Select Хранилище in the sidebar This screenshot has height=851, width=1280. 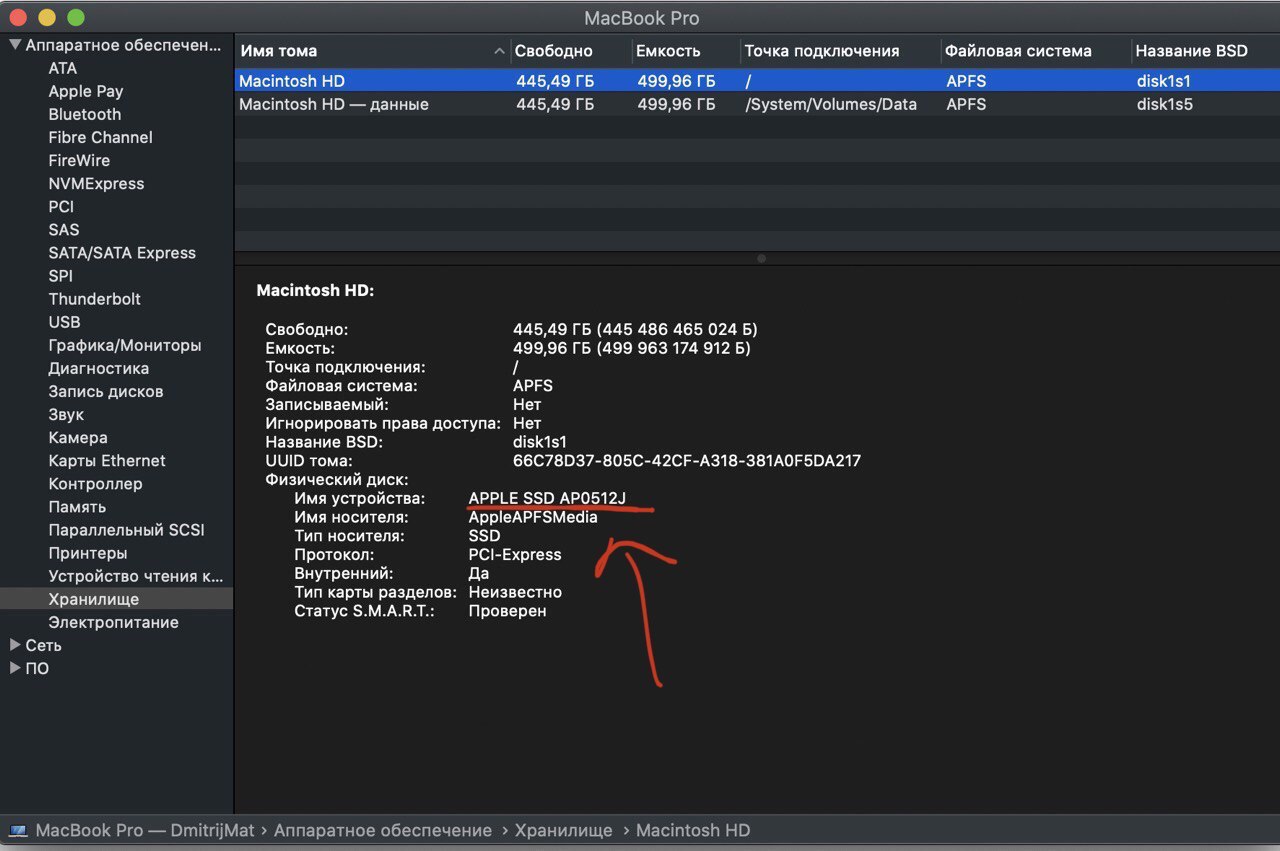pyautogui.click(x=94, y=599)
